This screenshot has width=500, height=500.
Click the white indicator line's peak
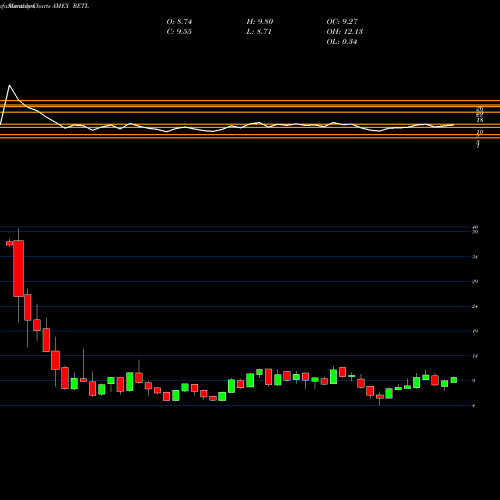point(9,86)
